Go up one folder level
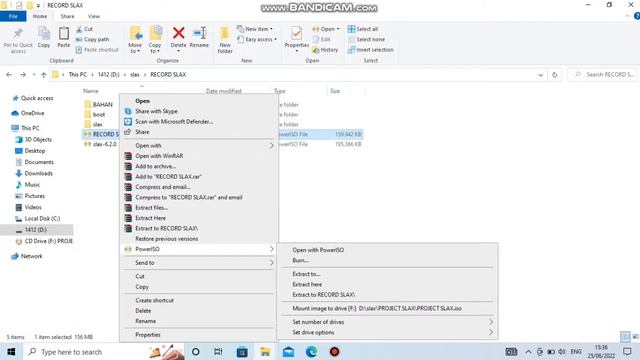Screen dimensions: 640x360 pos(43,75)
